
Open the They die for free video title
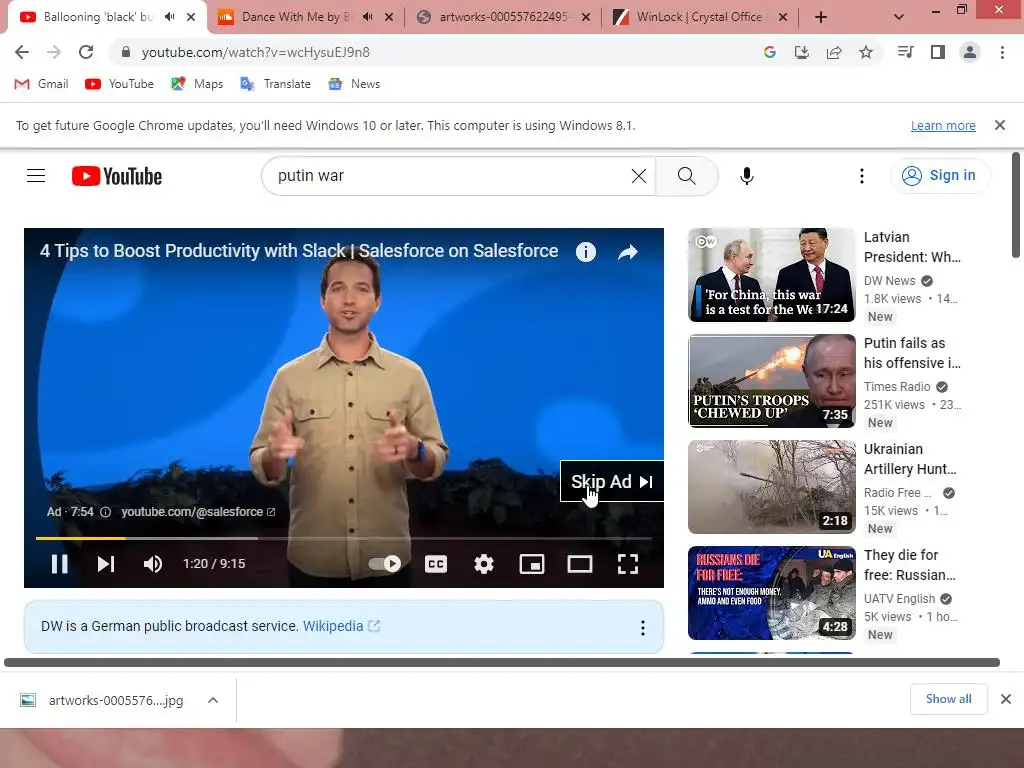(909, 565)
